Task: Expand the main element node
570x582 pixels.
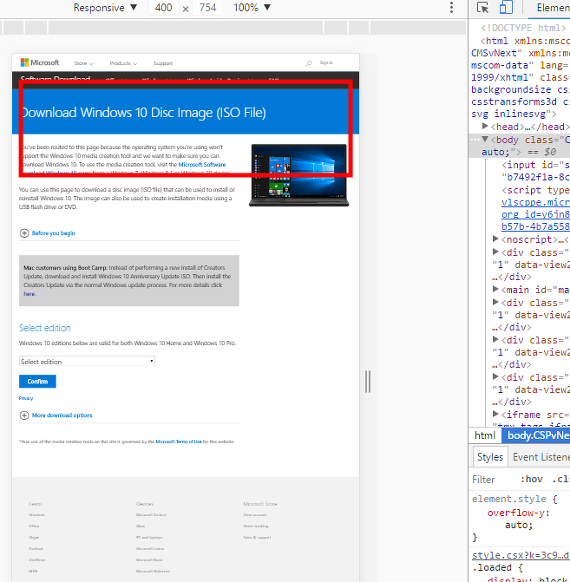Action: pos(495,289)
